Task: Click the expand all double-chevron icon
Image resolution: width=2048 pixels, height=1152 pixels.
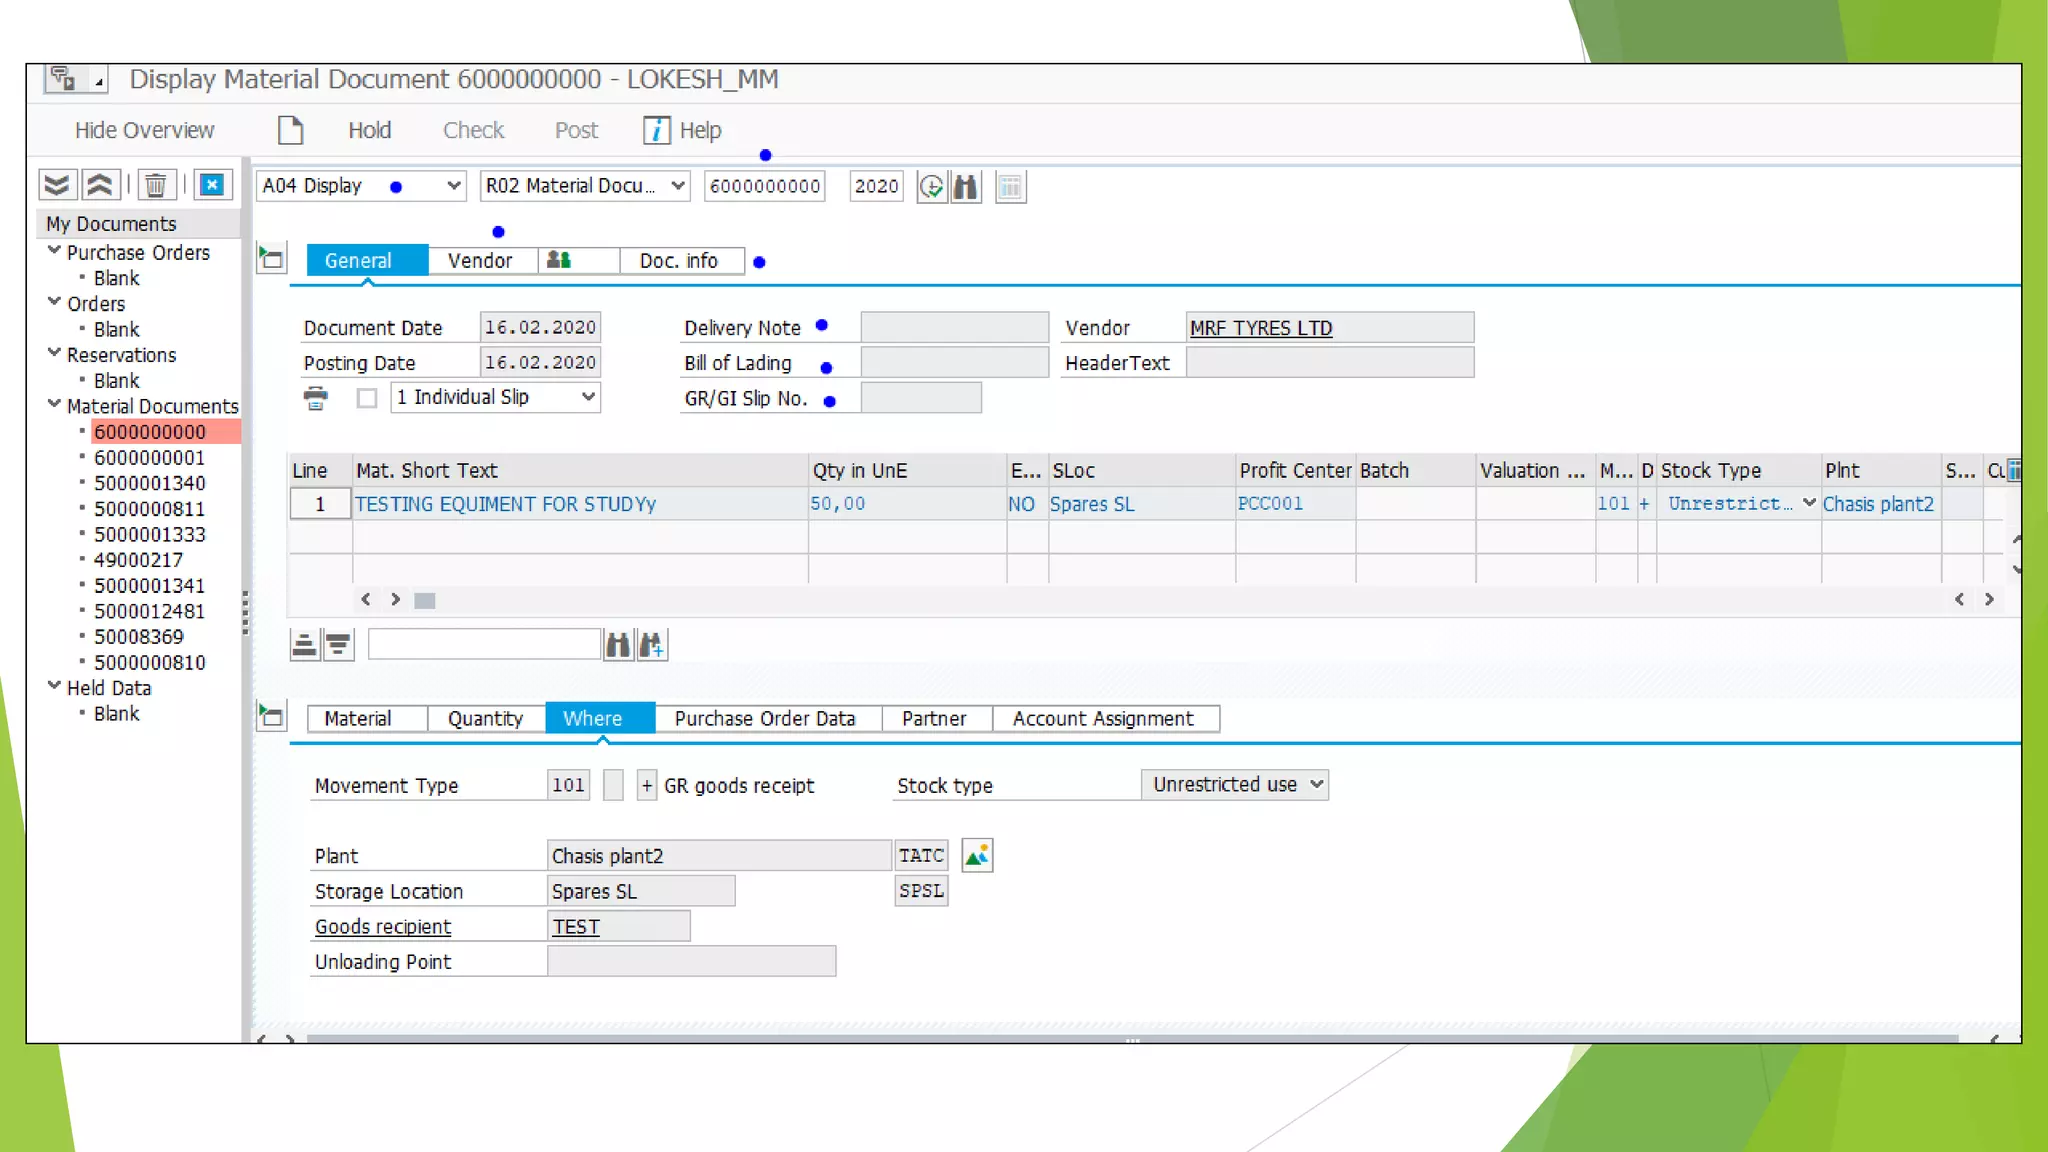Action: (58, 185)
